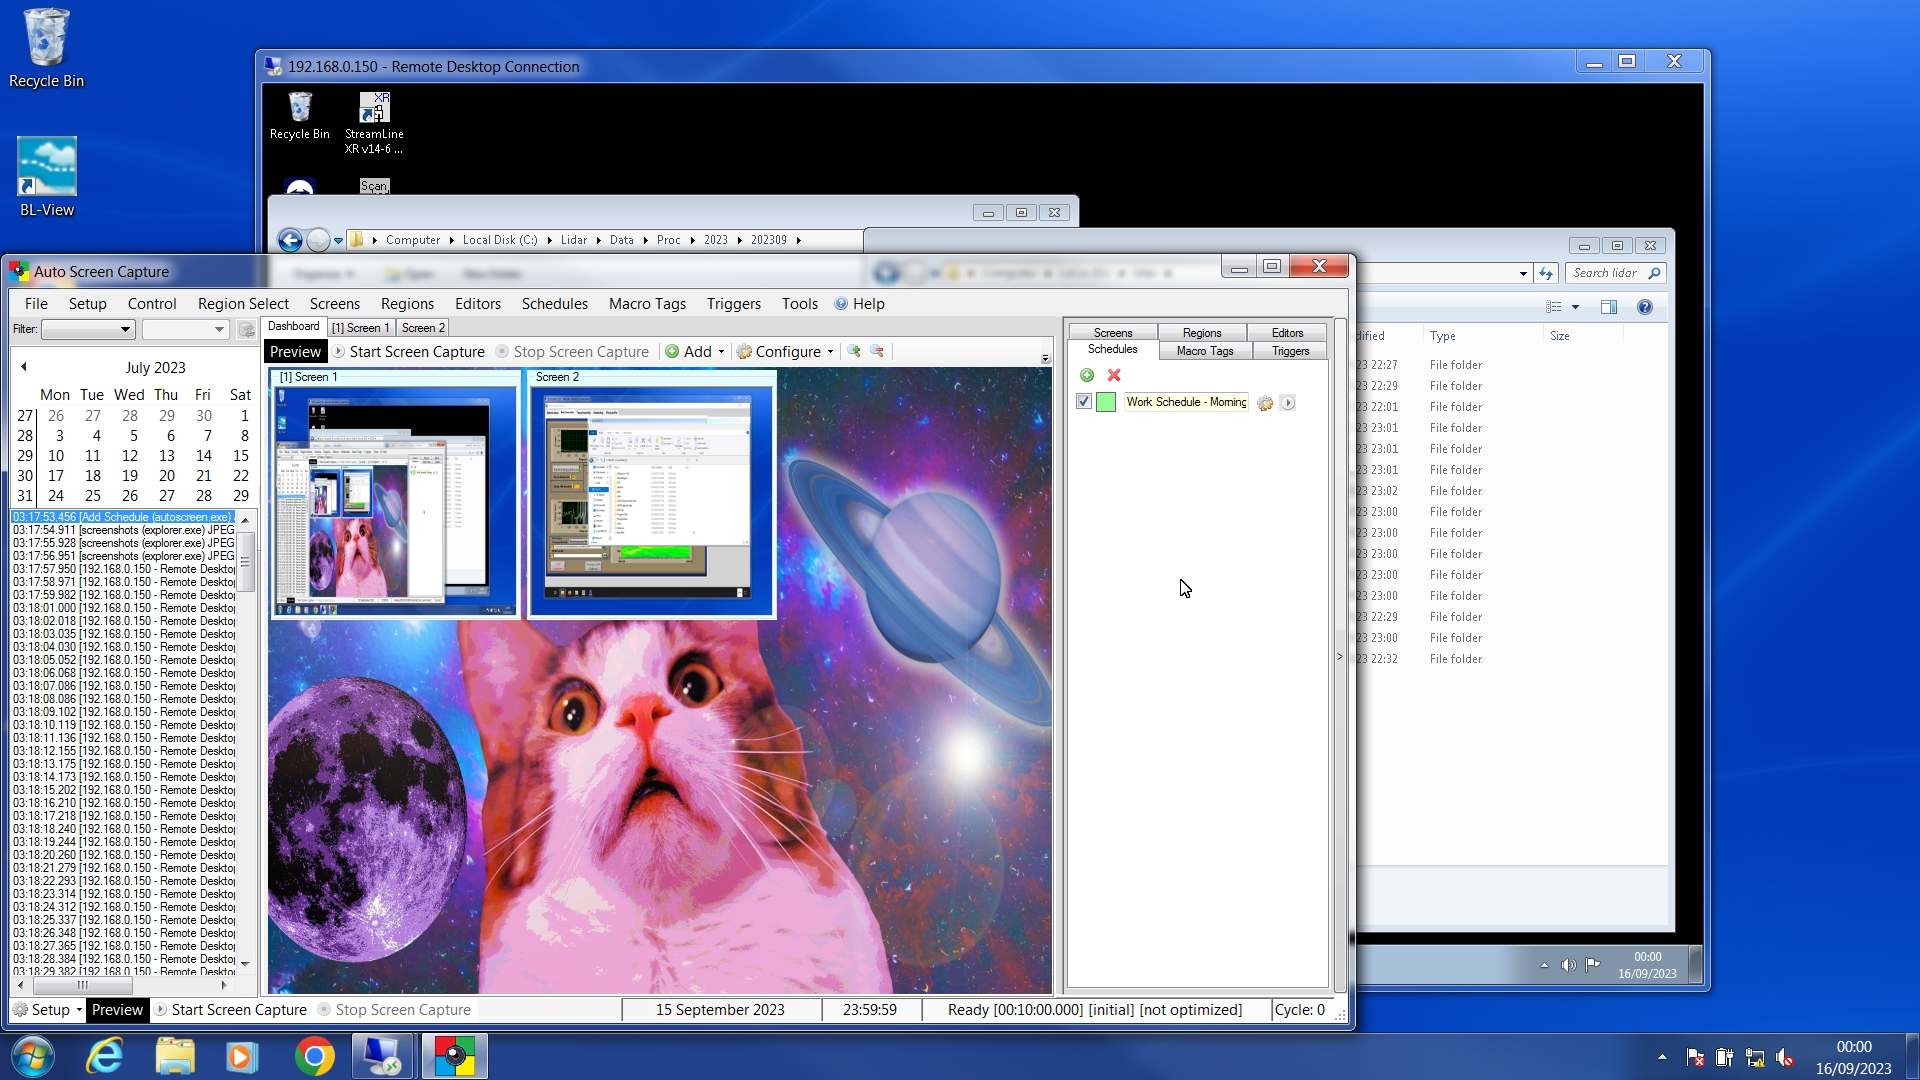1920x1080 pixels.
Task: Delete the schedule with the red X icon
Action: click(x=1114, y=375)
